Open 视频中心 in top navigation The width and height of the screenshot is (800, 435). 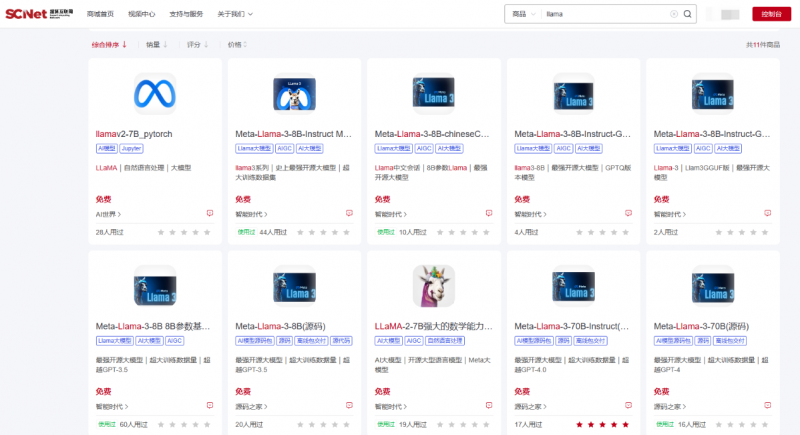click(x=141, y=14)
